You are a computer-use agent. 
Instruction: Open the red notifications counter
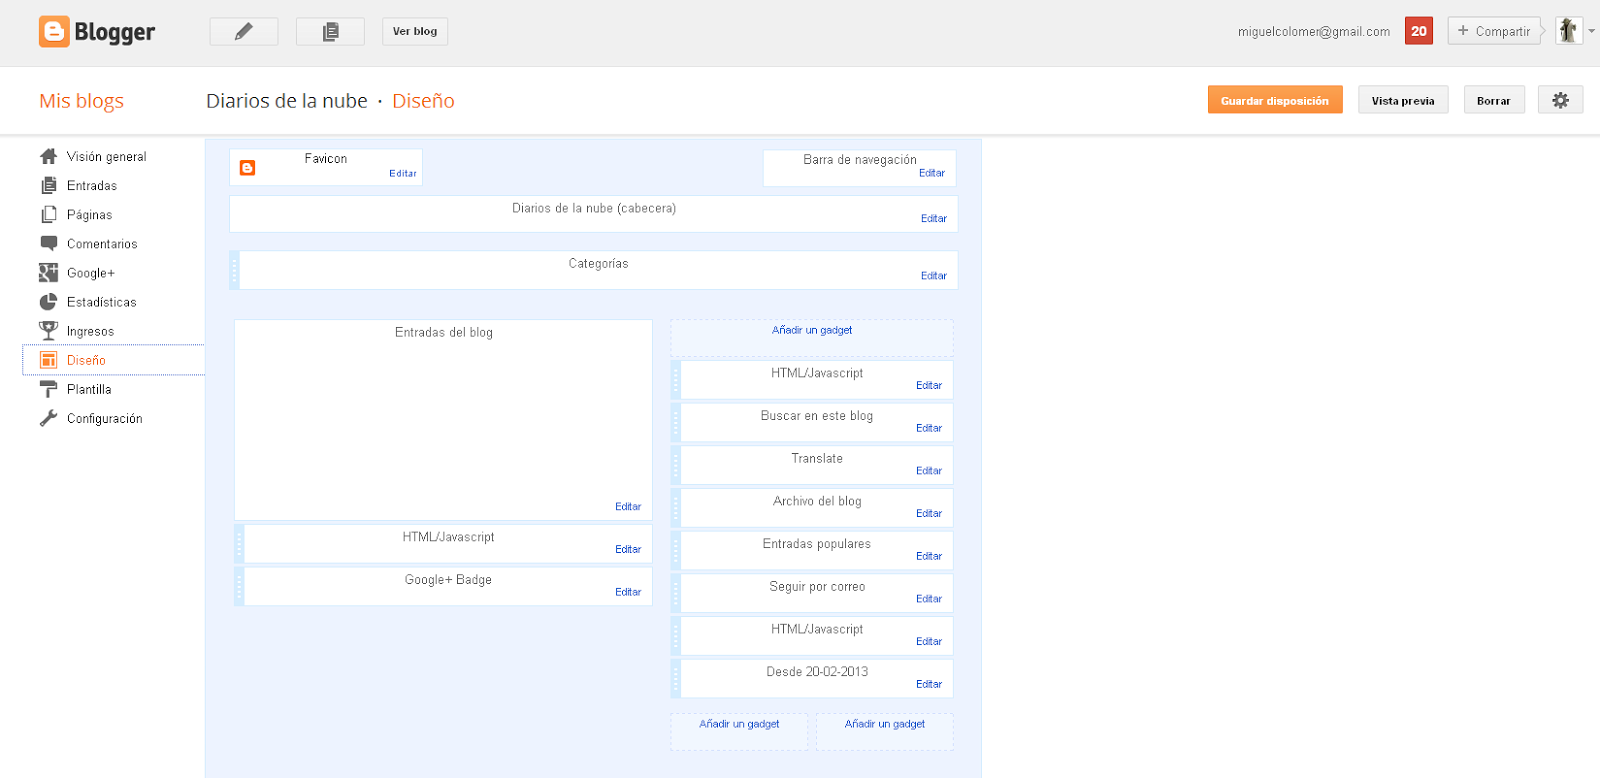1418,31
